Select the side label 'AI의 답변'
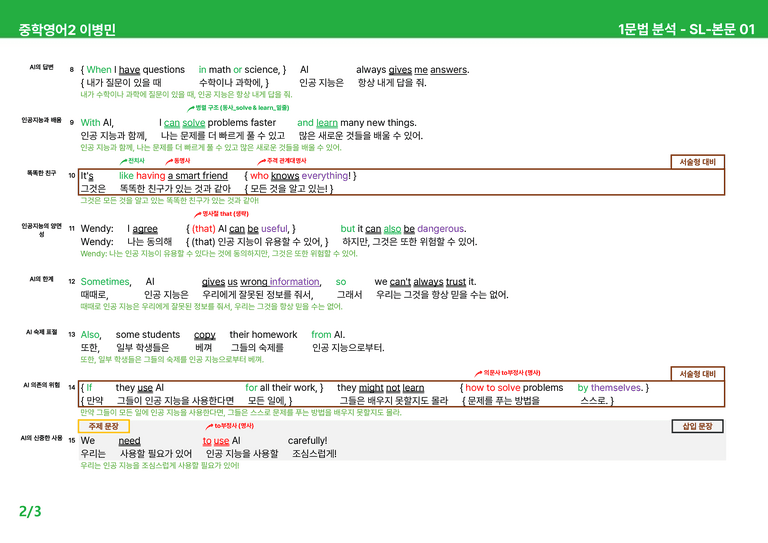This screenshot has width=768, height=543. tap(42, 67)
